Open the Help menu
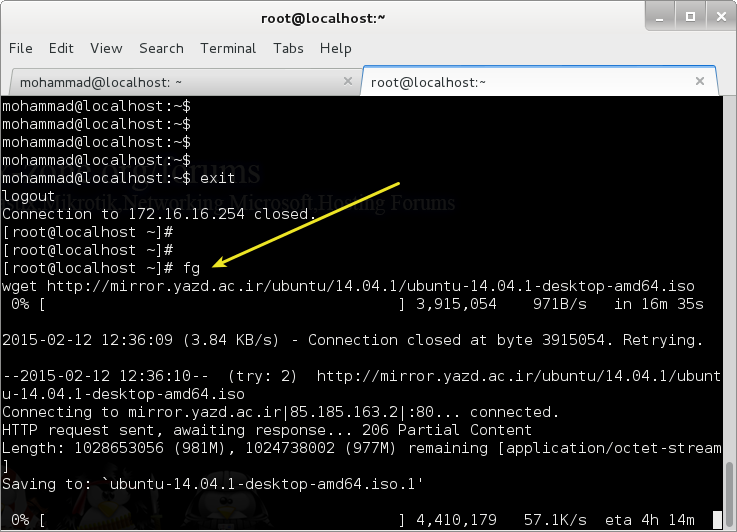This screenshot has width=737, height=532. [x=335, y=48]
